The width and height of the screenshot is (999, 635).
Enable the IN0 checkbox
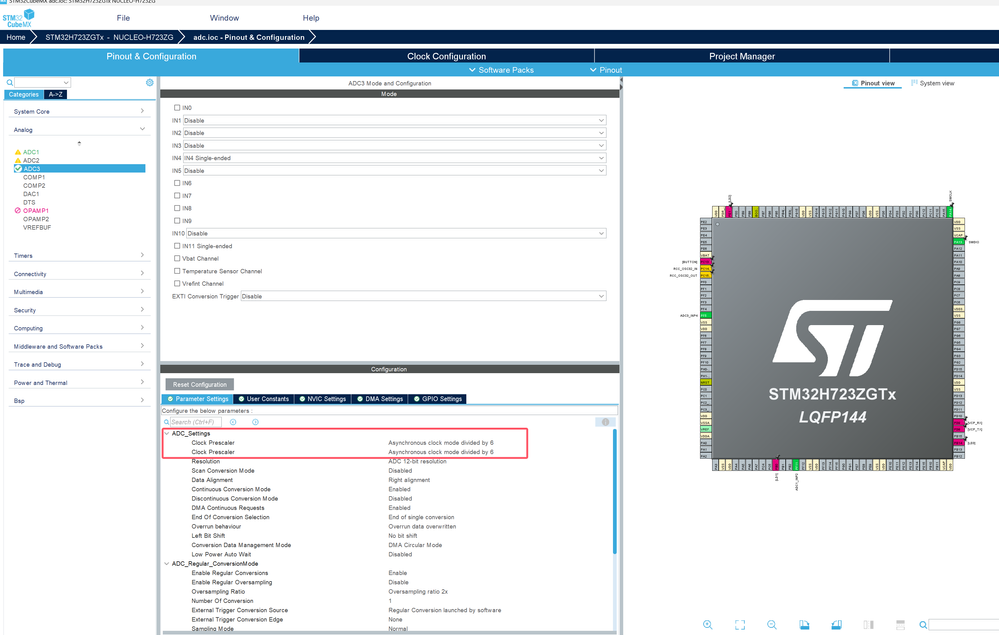pyautogui.click(x=177, y=108)
